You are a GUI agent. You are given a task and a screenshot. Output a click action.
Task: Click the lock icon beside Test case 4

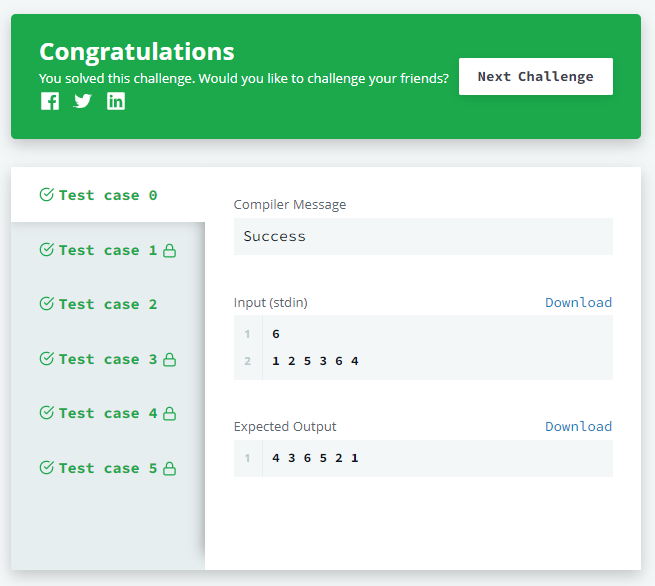[x=169, y=413]
